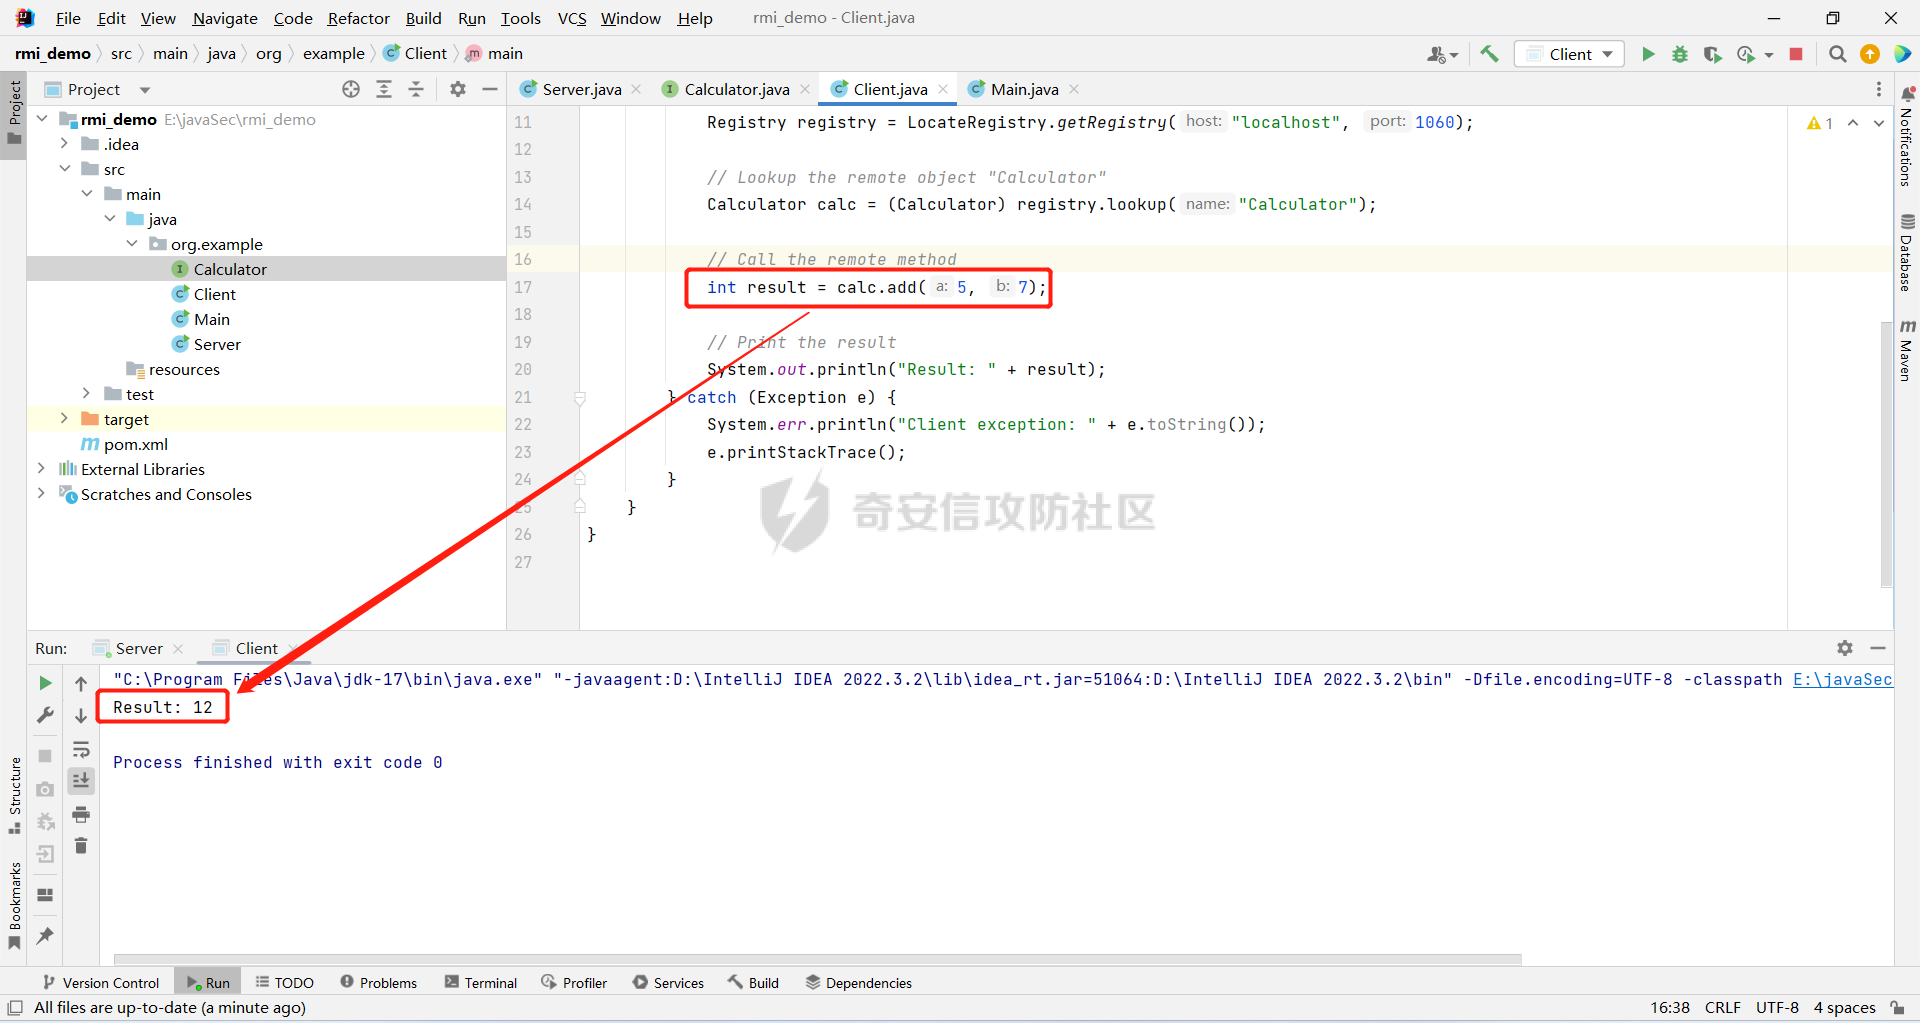Open the Terminal tool window
Viewport: 1920px width, 1023px height.
[481, 983]
